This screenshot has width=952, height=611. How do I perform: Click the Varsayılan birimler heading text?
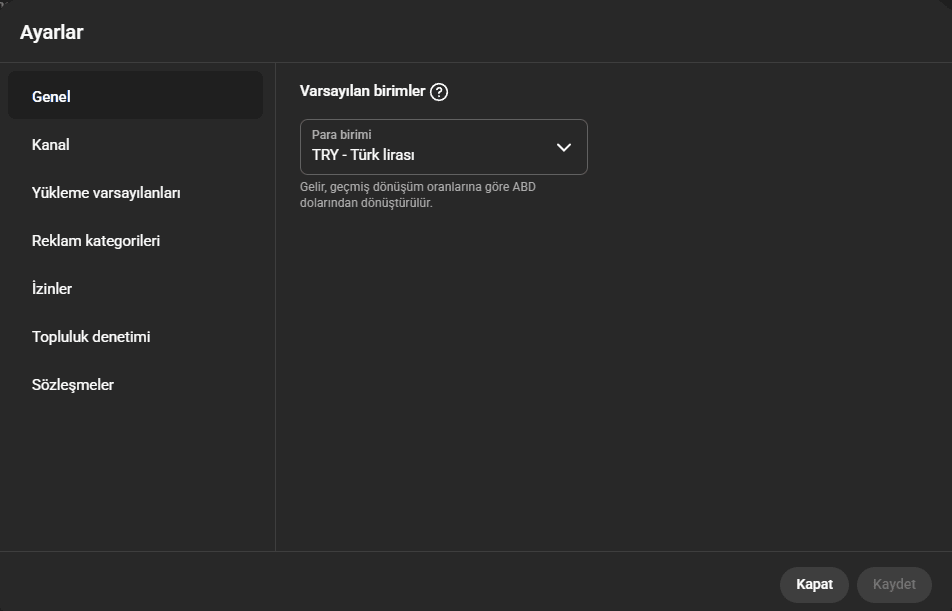click(x=362, y=92)
